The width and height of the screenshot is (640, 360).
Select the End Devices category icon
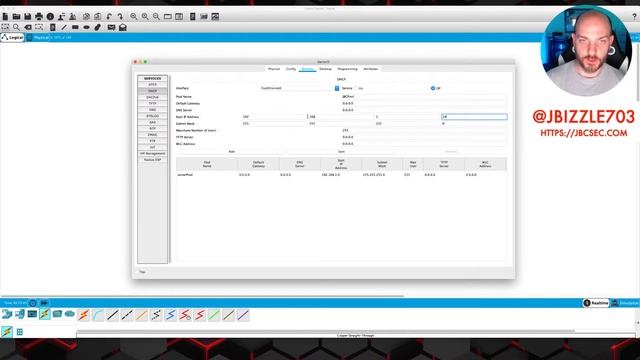click(19, 314)
